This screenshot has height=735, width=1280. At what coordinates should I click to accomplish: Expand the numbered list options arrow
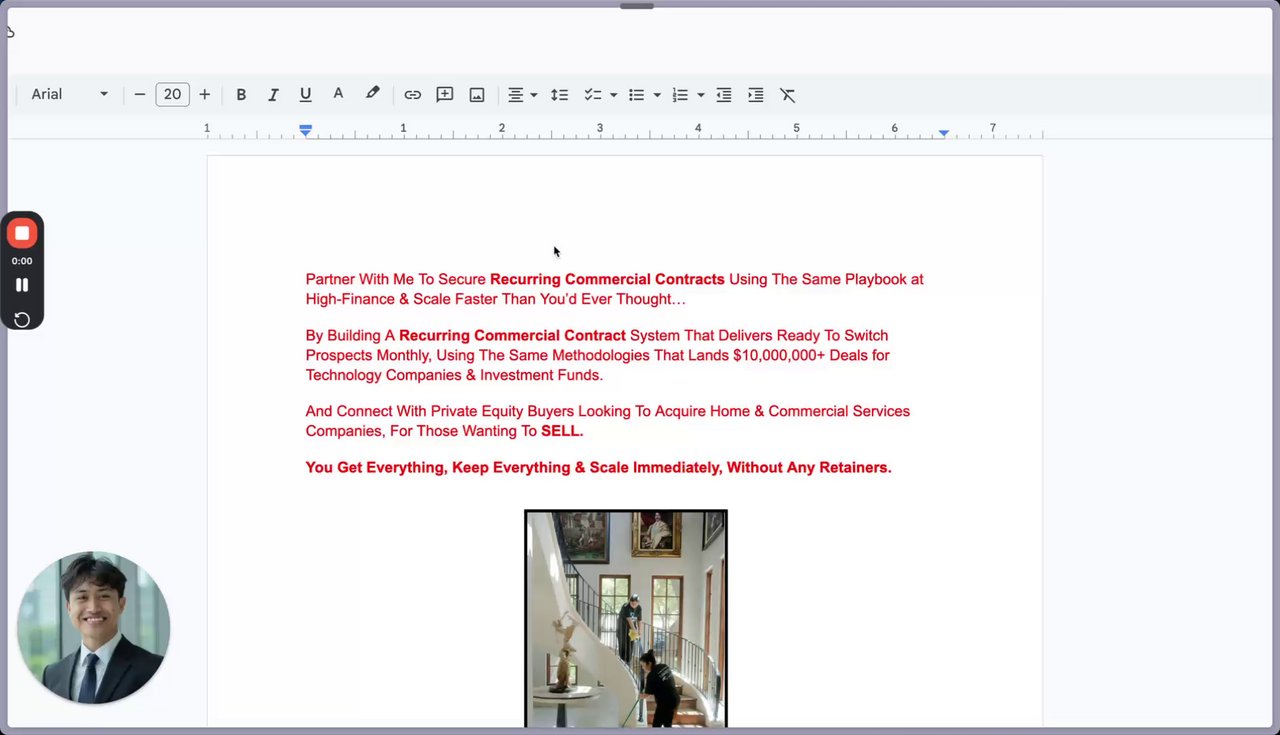(x=700, y=95)
